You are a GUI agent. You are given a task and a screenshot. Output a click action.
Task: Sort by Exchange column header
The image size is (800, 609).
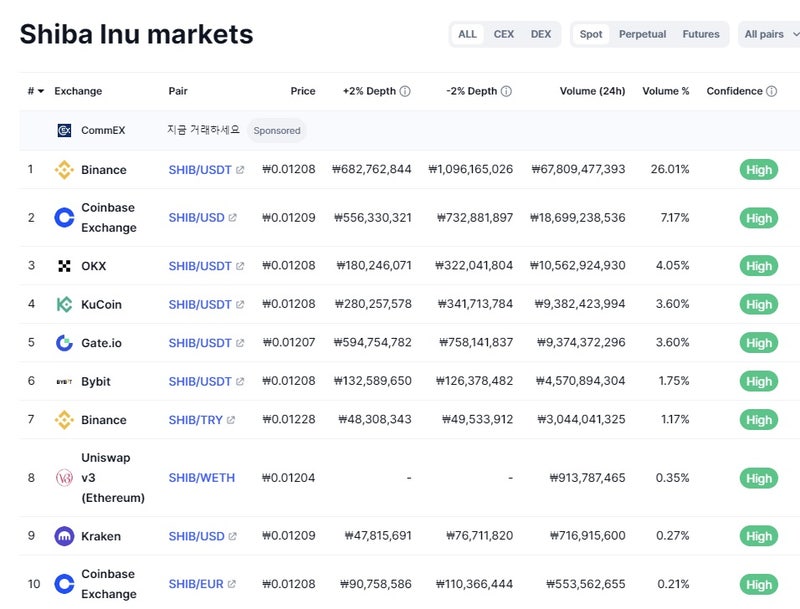(x=78, y=91)
